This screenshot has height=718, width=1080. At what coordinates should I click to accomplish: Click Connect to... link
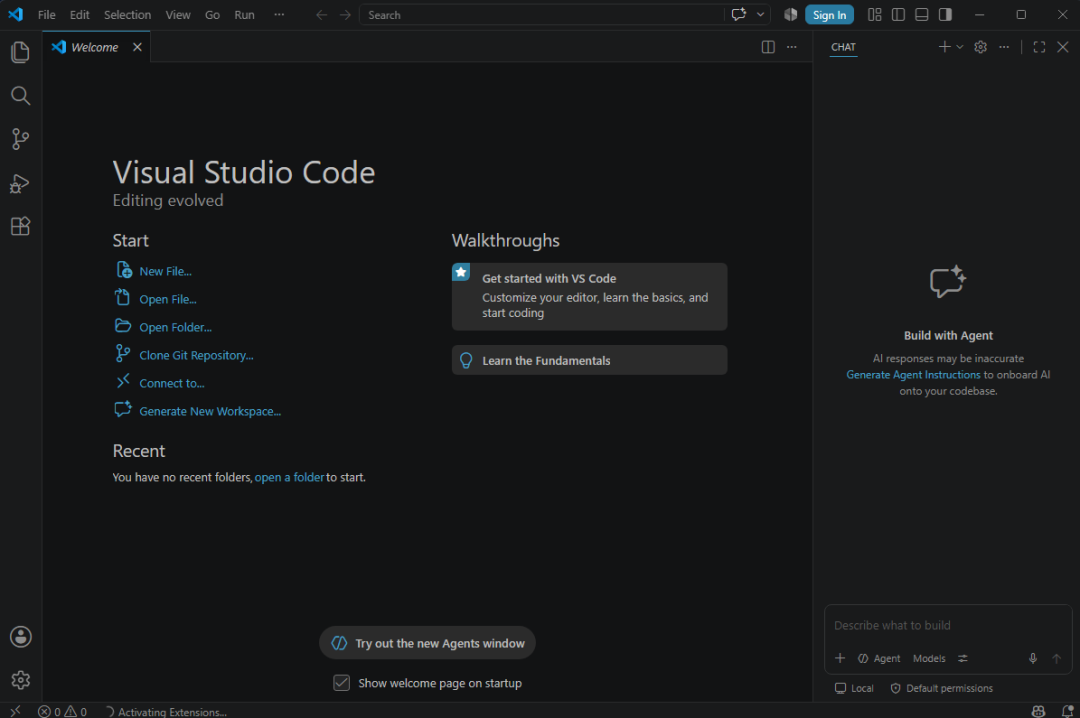point(172,383)
